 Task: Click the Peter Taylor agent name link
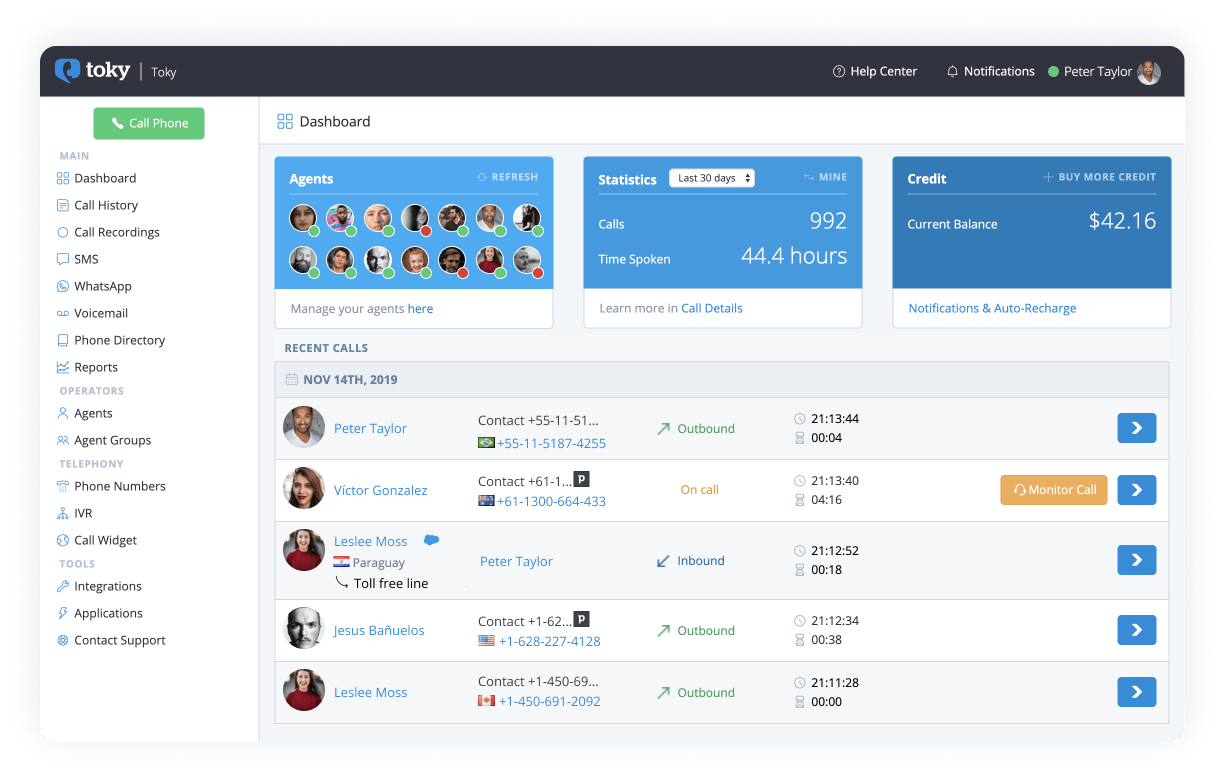(x=370, y=428)
